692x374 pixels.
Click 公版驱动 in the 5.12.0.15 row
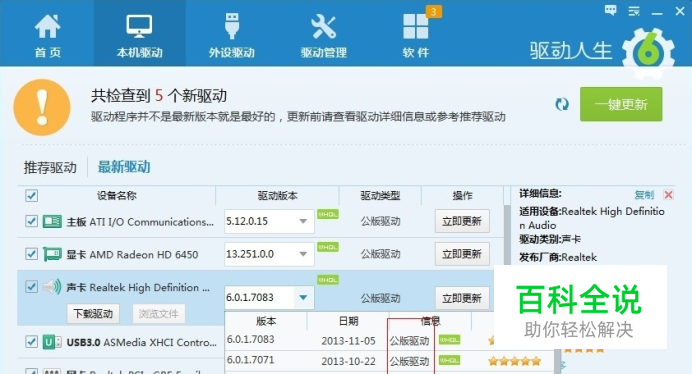click(x=380, y=221)
